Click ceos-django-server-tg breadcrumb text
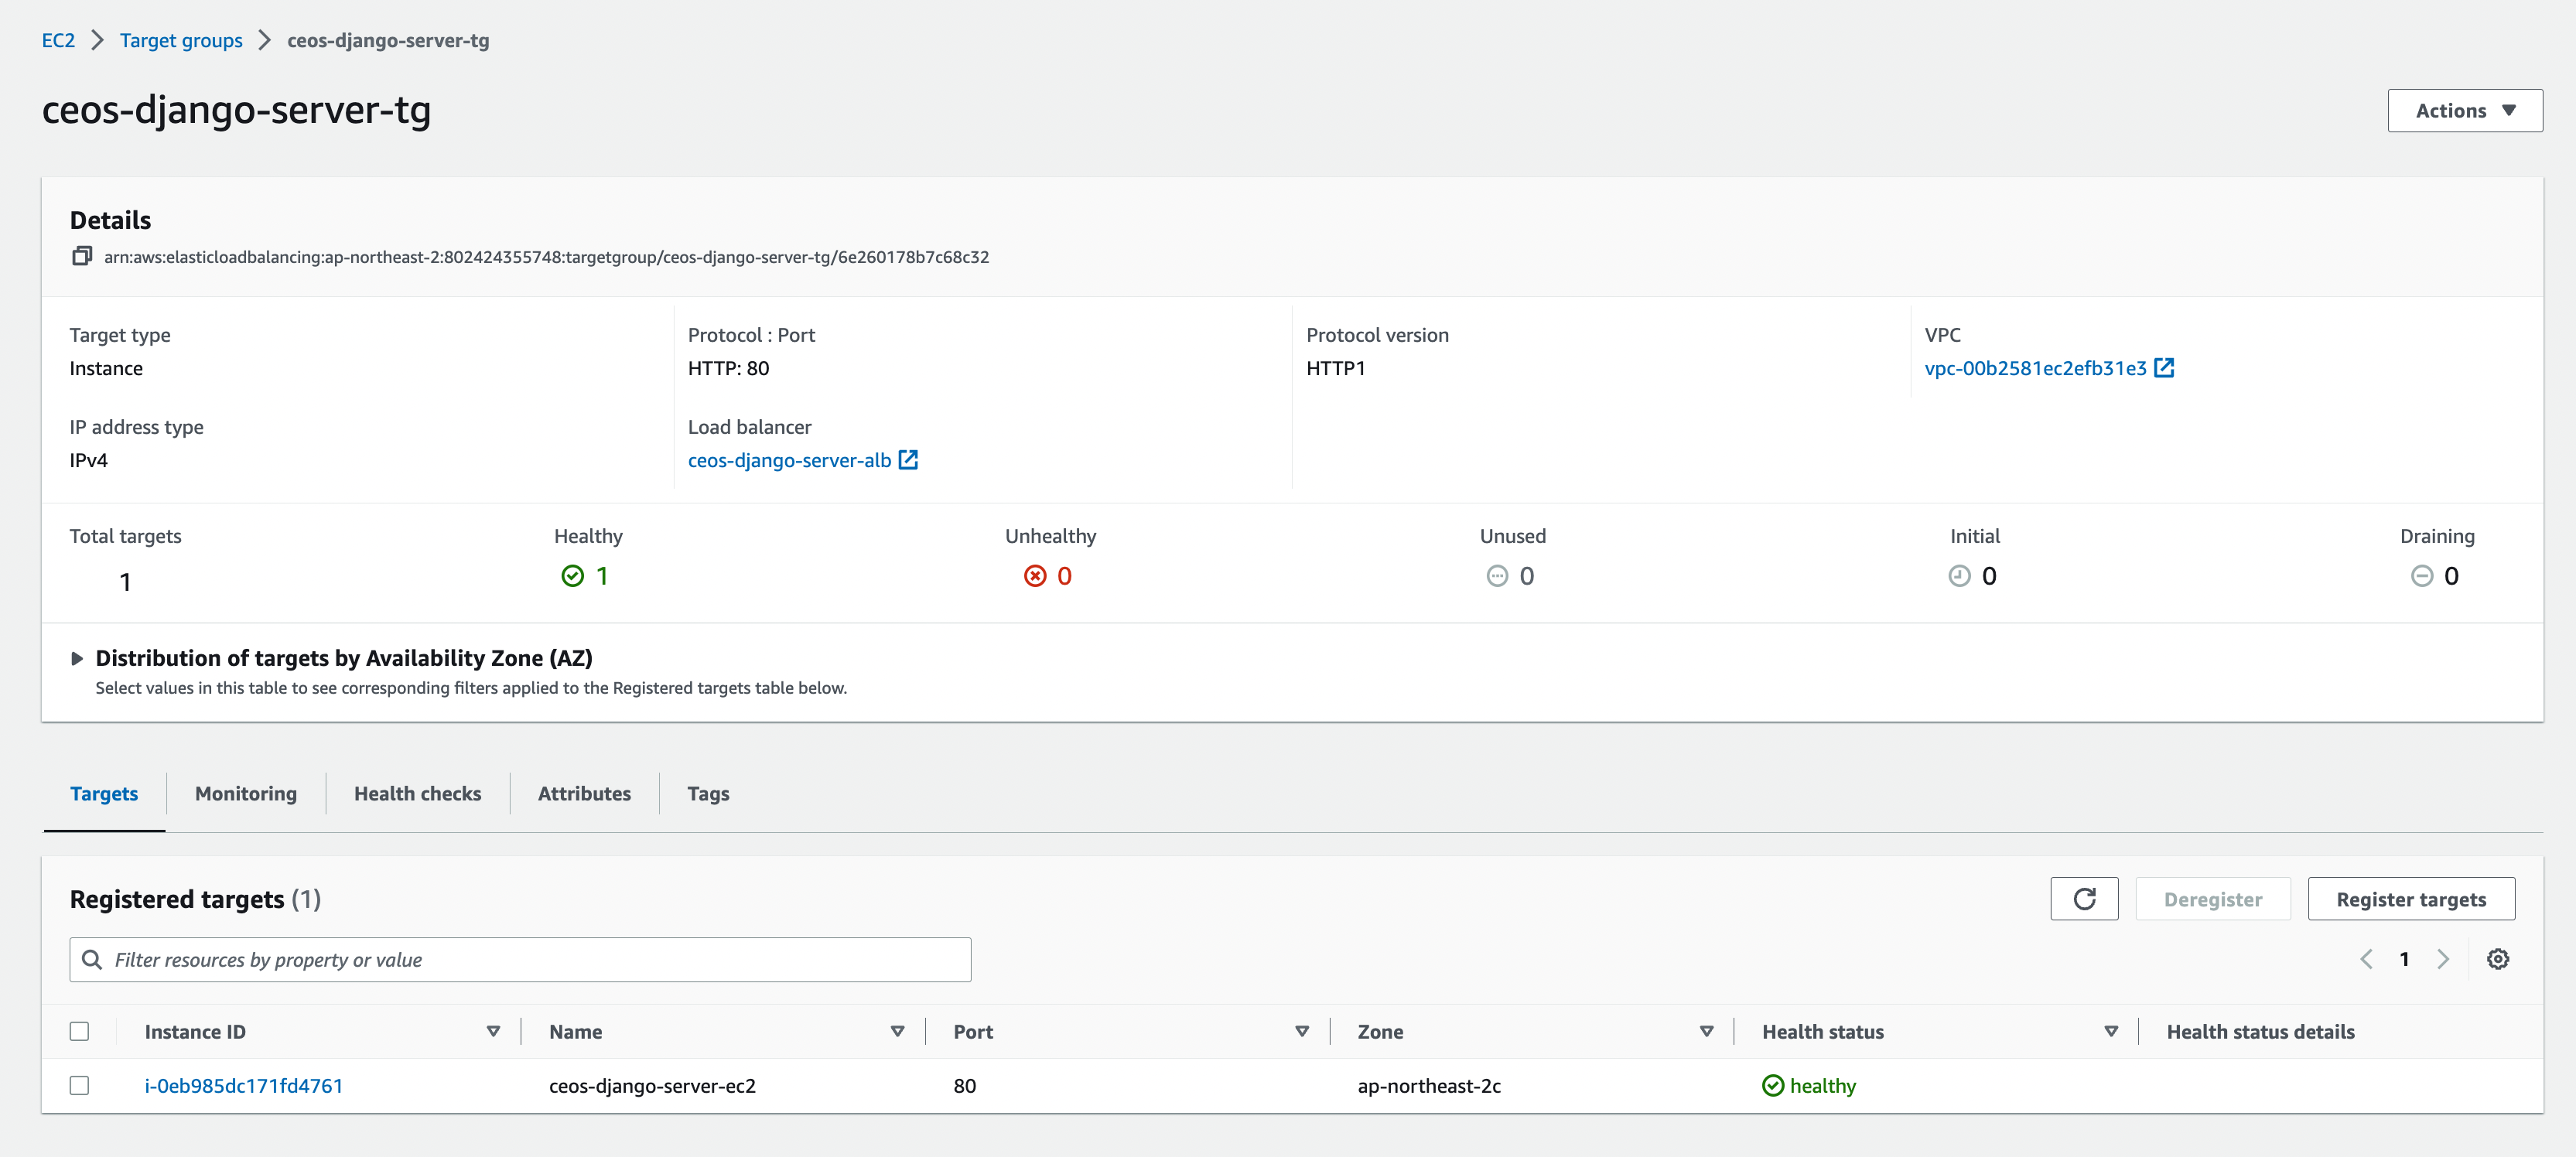 coord(388,40)
